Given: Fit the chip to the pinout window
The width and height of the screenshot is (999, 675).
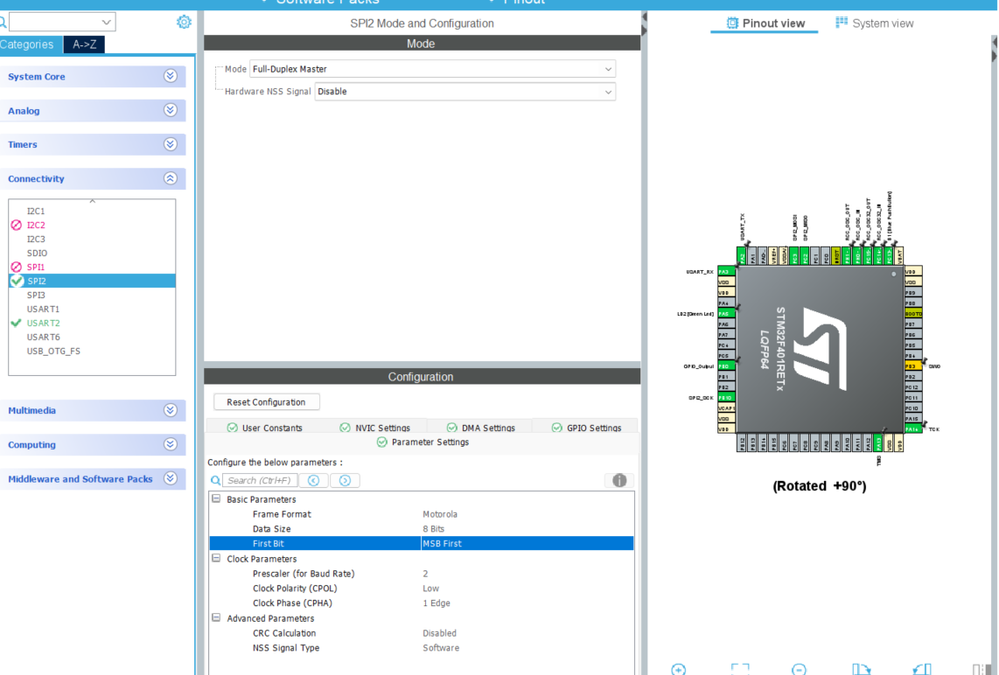Looking at the screenshot, I should coord(740,669).
